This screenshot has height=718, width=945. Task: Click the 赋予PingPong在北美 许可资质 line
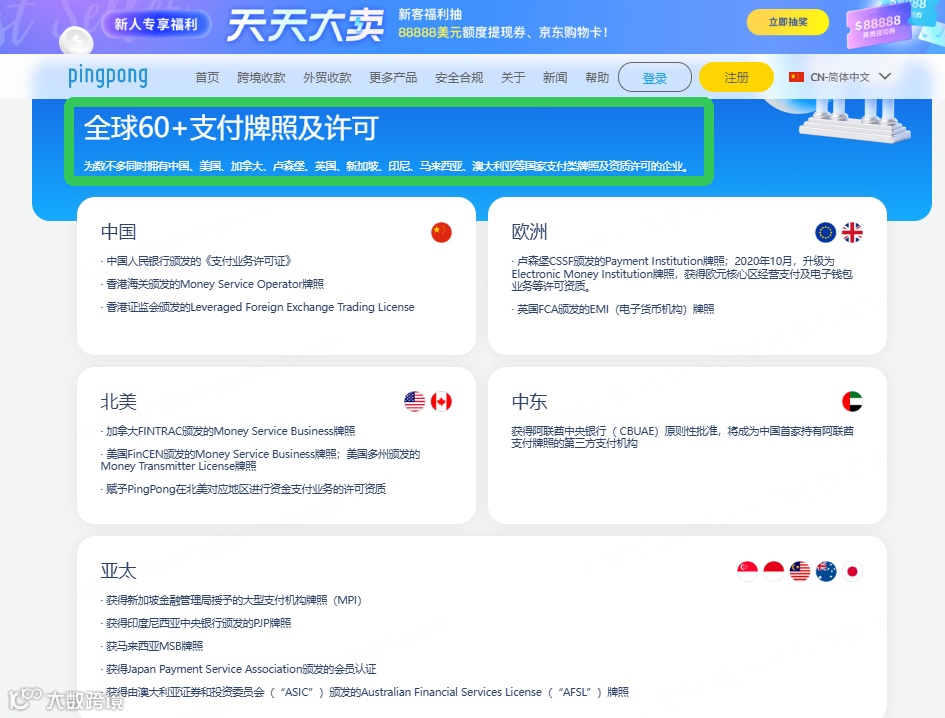click(x=243, y=489)
